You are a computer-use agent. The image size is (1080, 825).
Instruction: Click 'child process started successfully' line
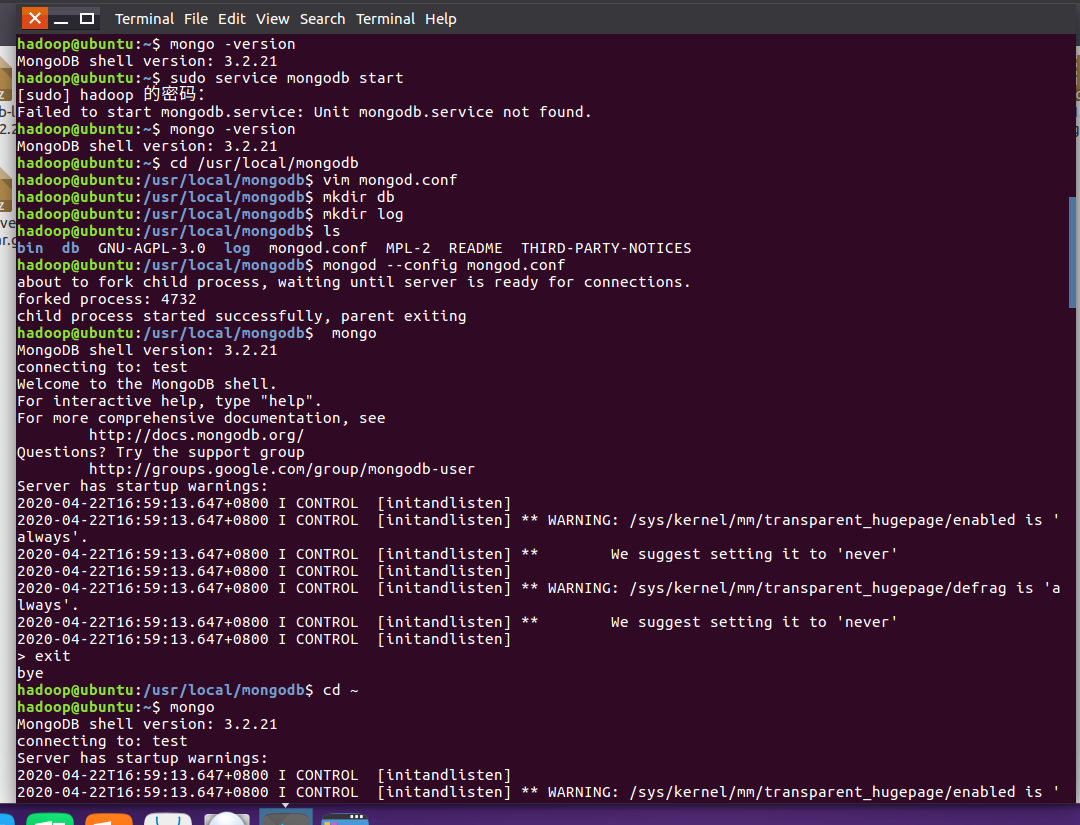(242, 316)
